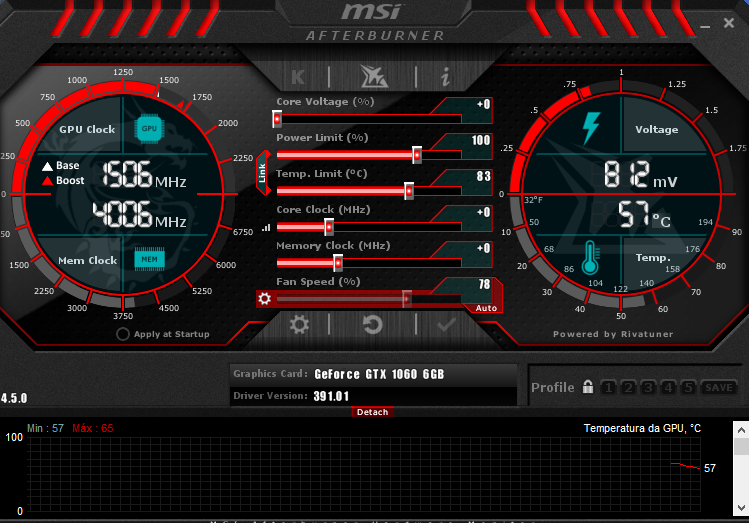Click the Memory Clock slider handle
Viewport: 749px width, 523px height.
[338, 263]
